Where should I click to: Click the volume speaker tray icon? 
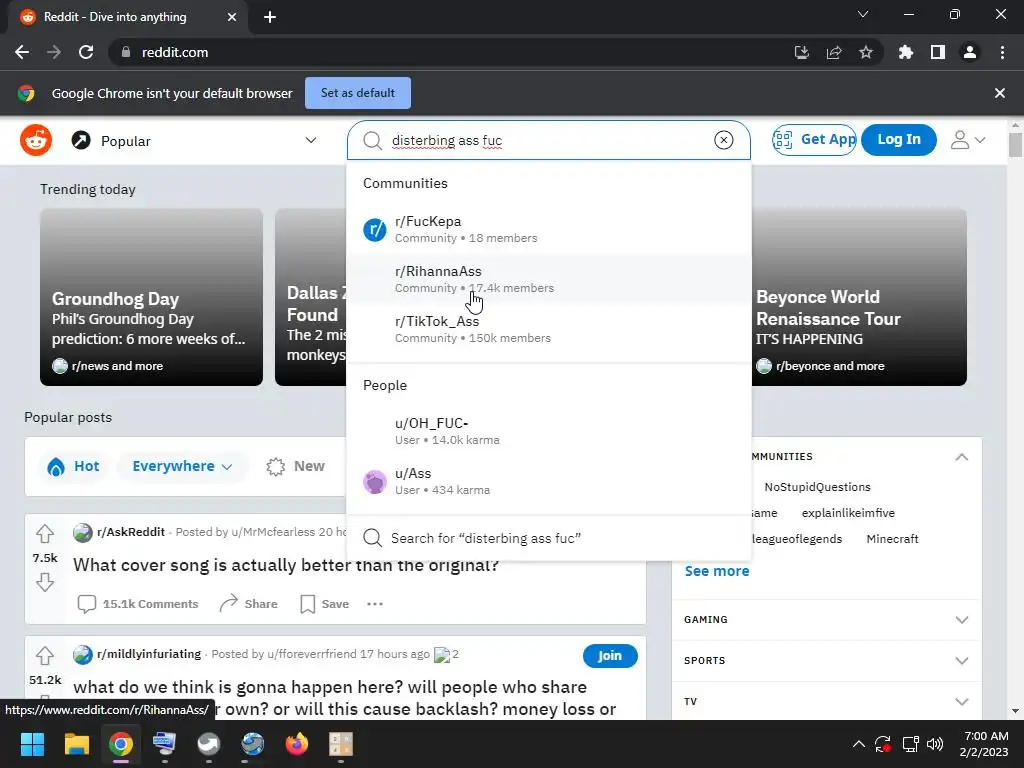click(x=935, y=744)
